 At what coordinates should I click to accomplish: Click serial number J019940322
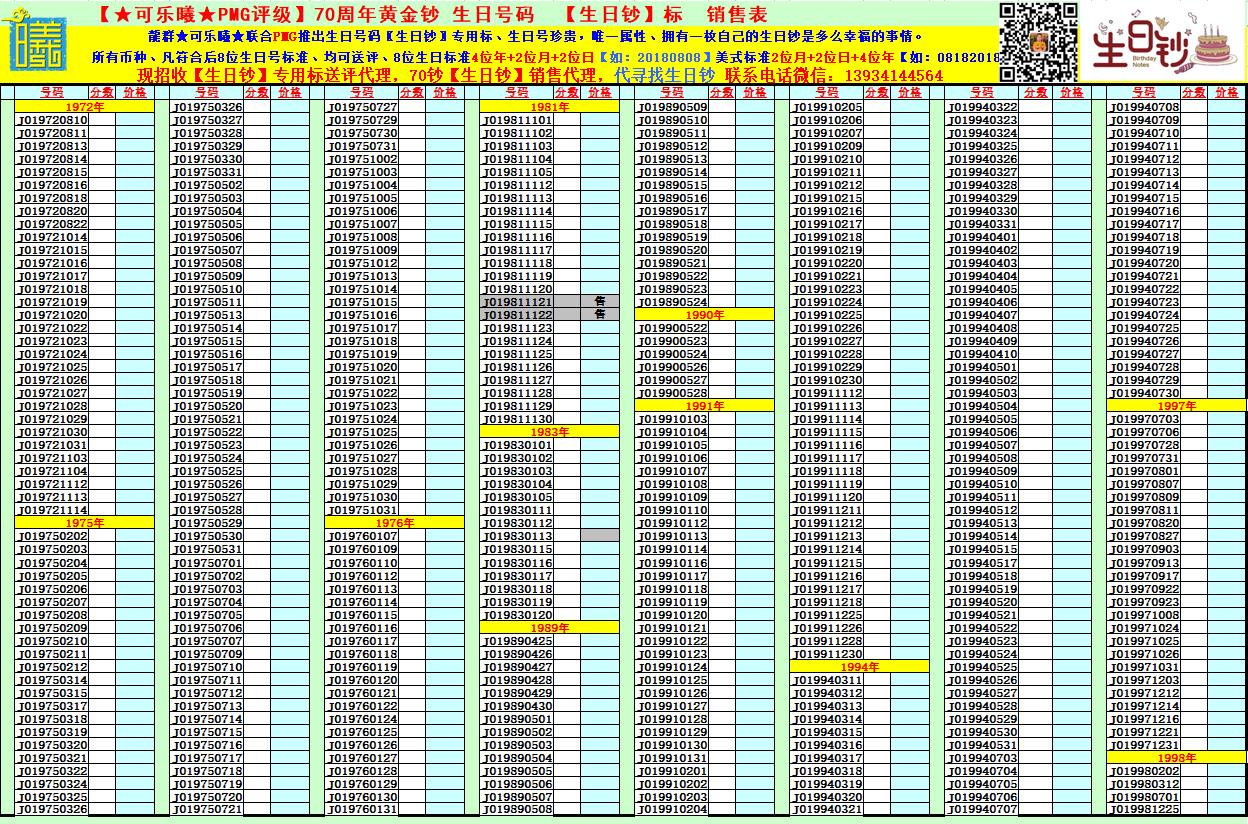pos(983,107)
